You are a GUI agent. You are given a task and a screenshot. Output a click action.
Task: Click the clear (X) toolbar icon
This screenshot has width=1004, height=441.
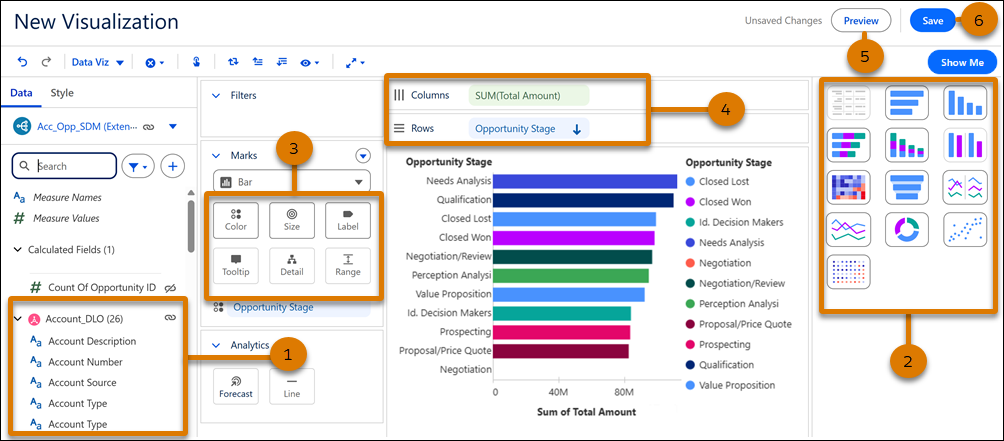[x=155, y=63]
